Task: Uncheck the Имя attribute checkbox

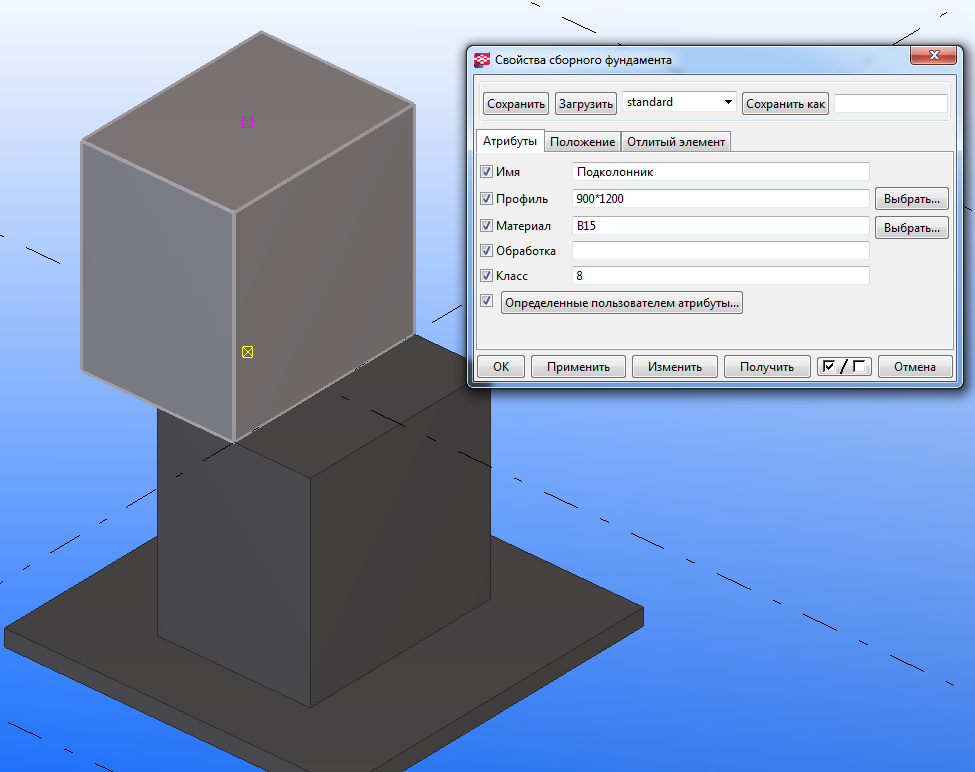Action: 487,172
